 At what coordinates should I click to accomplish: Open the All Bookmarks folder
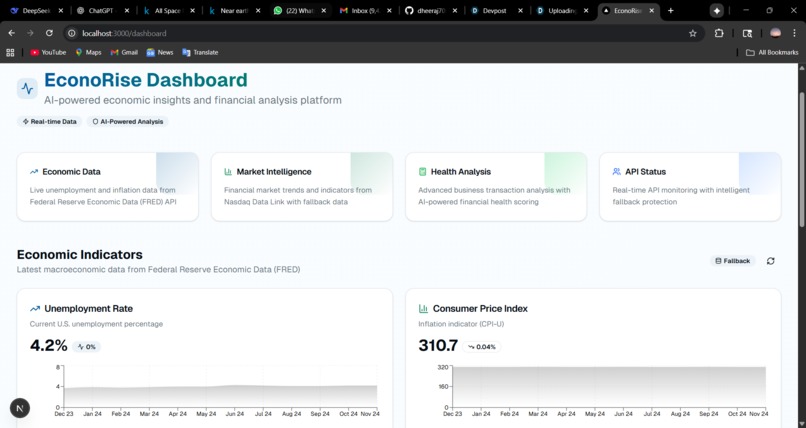coord(772,52)
